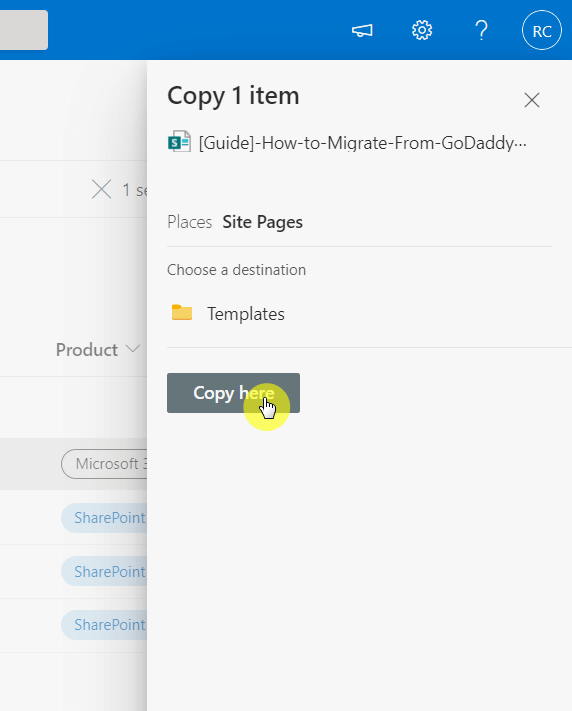Click the Choose a destination label
Viewport: 572px width, 711px height.
point(236,270)
